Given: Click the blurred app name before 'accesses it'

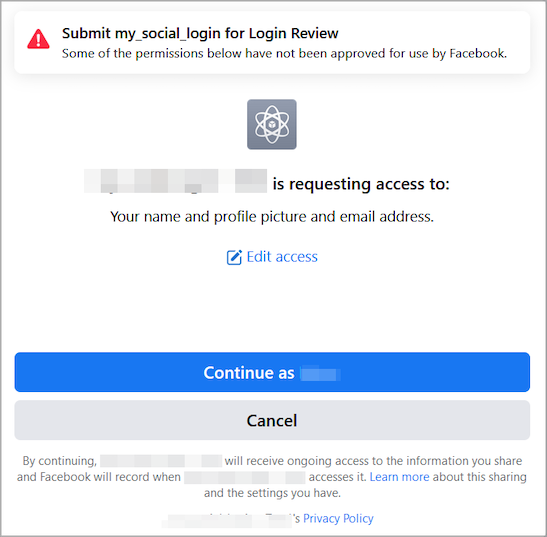Looking at the screenshot, I should (x=245, y=477).
